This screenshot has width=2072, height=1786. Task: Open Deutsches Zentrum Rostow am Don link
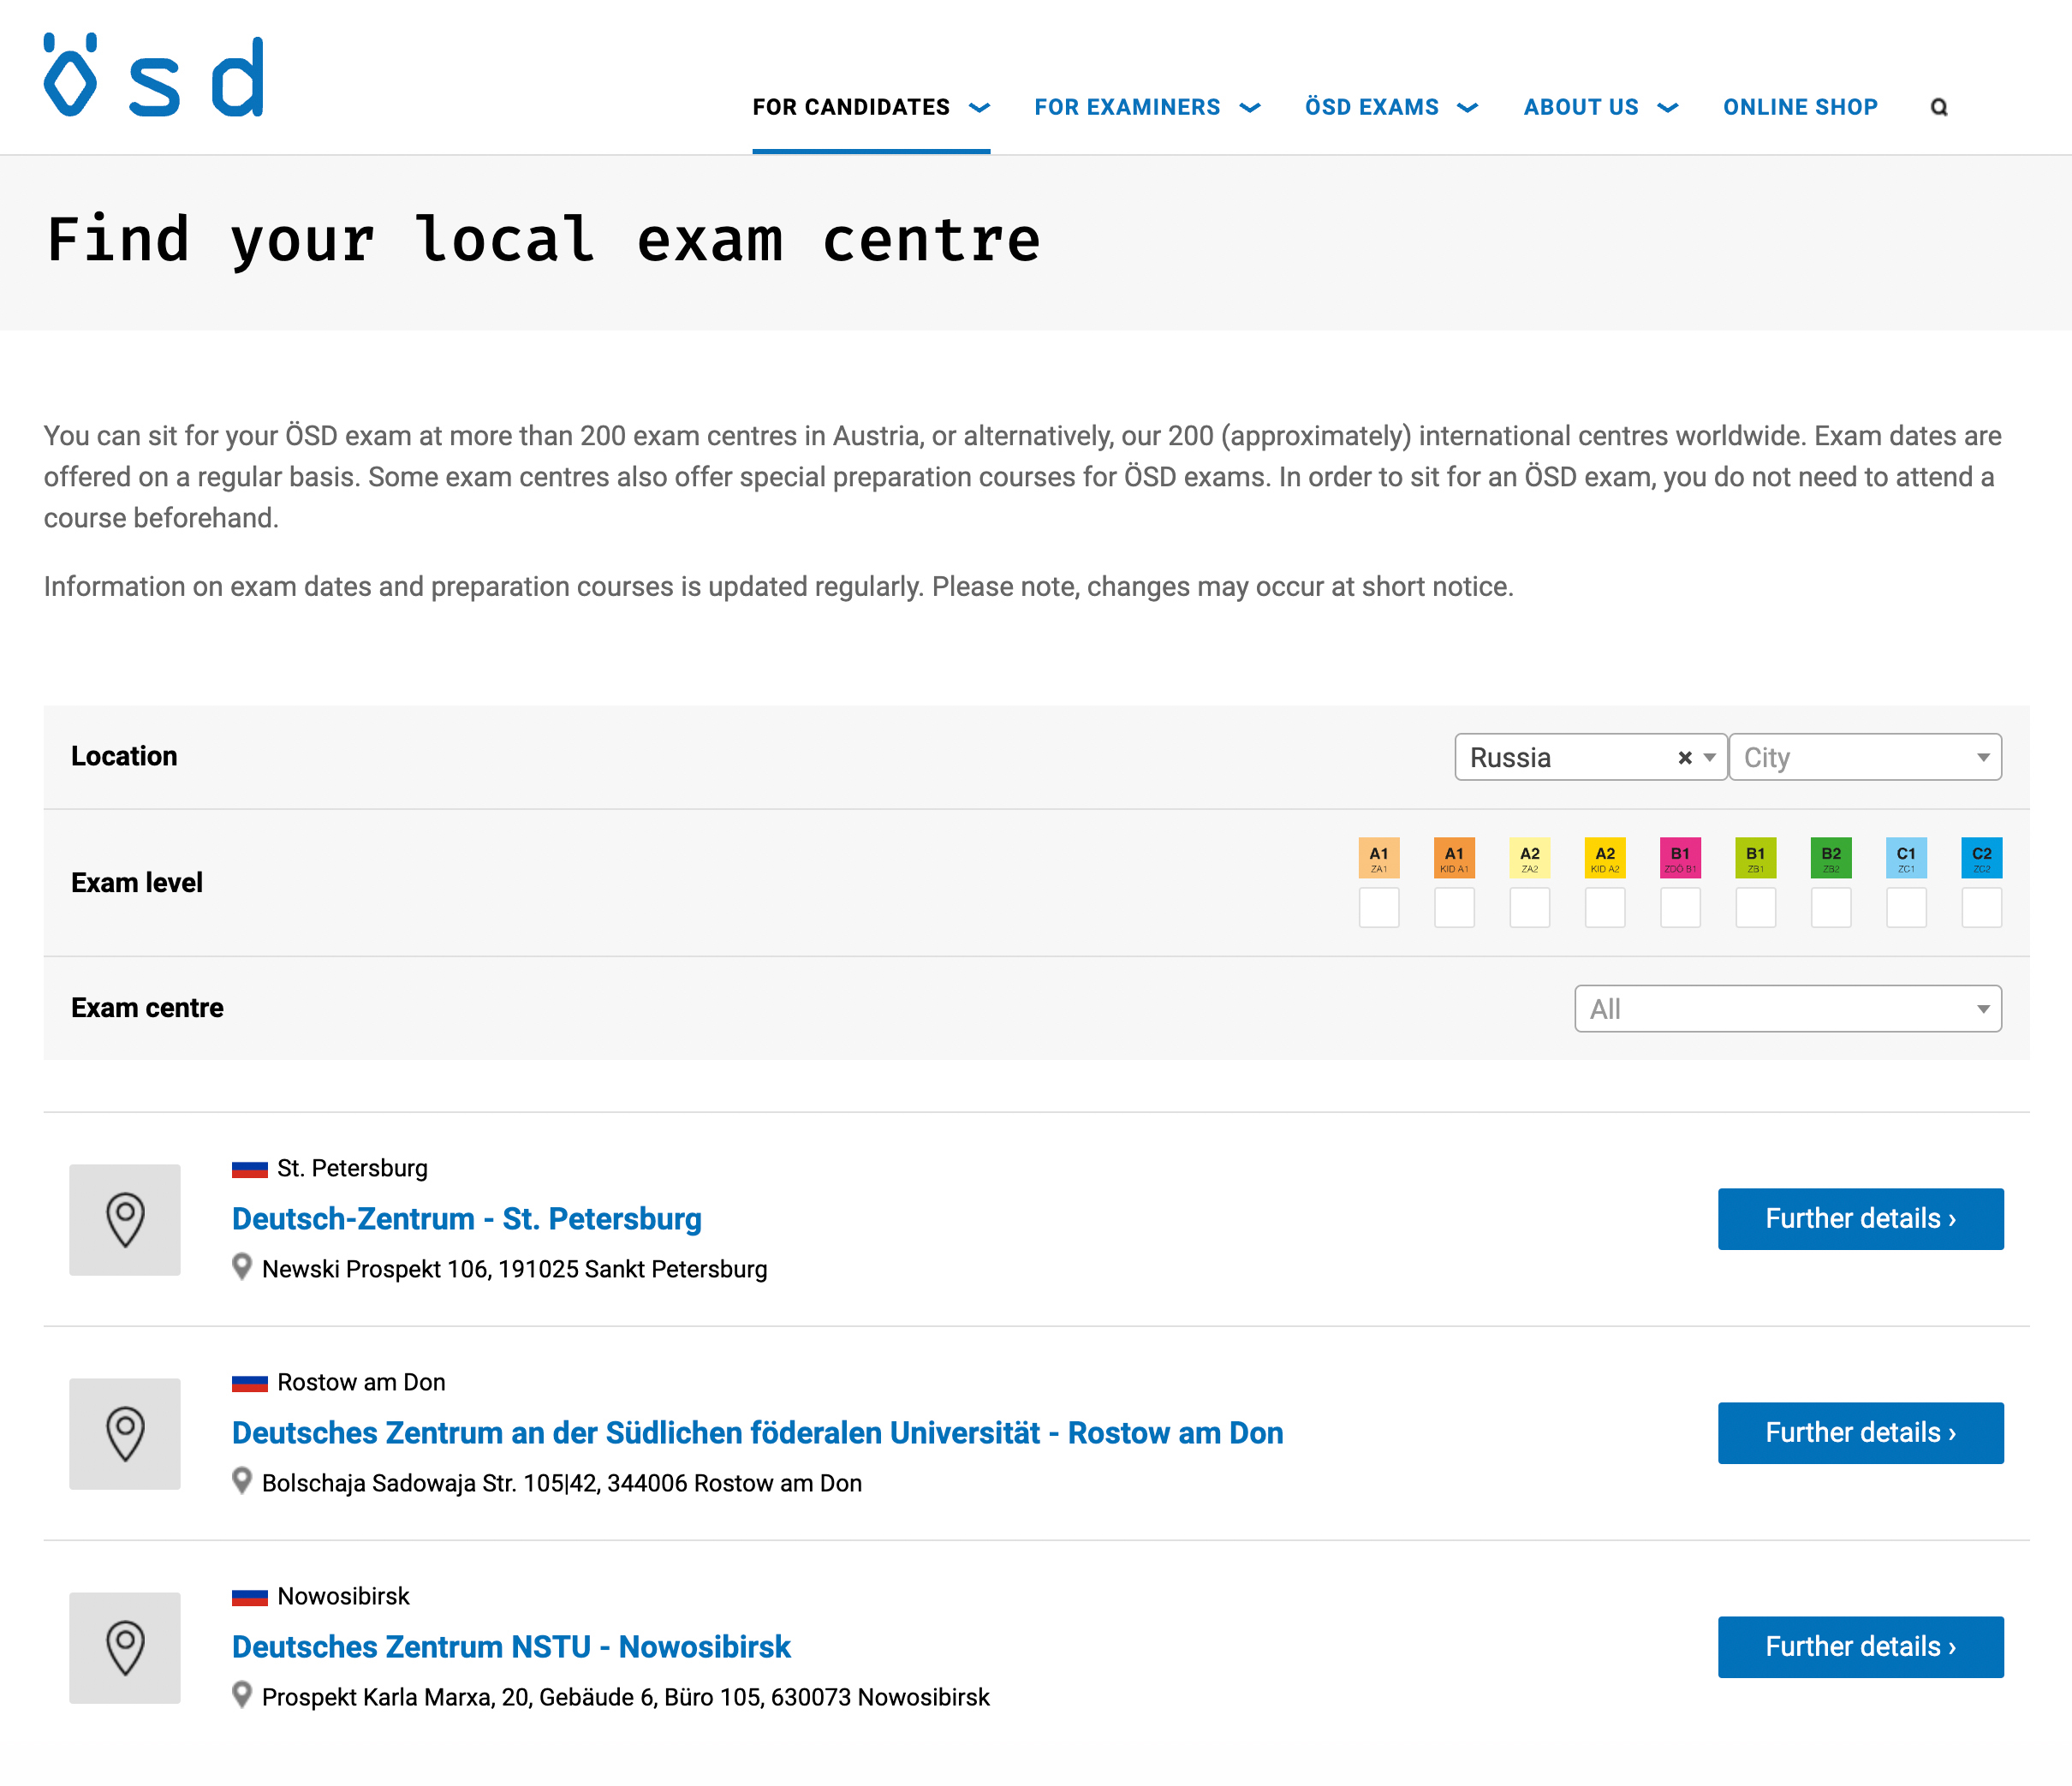pos(758,1433)
